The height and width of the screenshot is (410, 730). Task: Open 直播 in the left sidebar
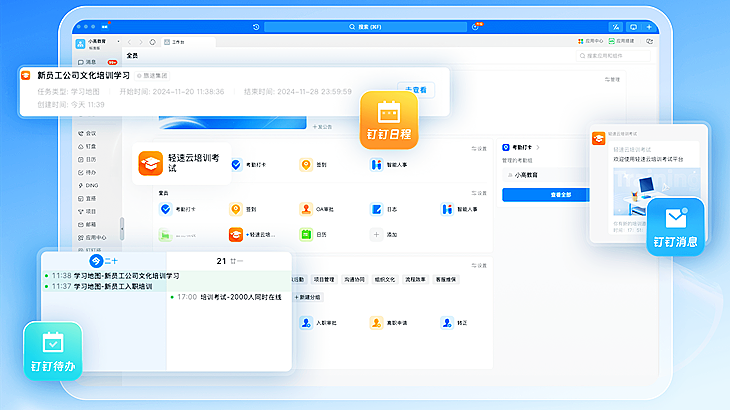pyautogui.click(x=87, y=199)
